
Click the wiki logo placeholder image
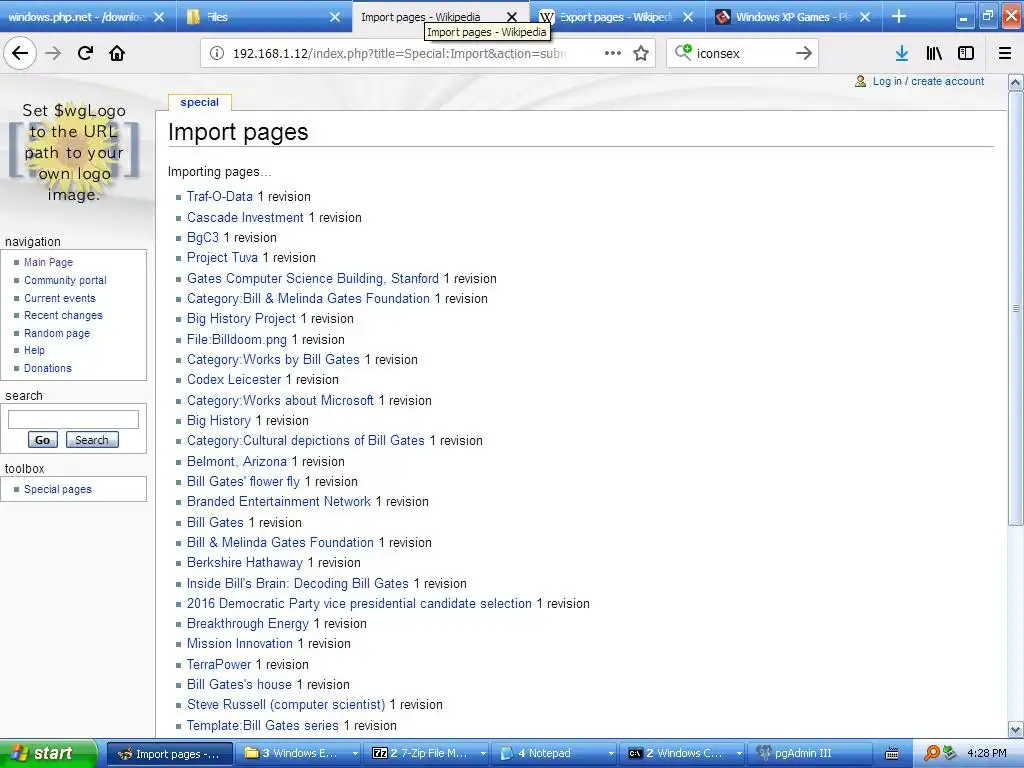(73, 153)
